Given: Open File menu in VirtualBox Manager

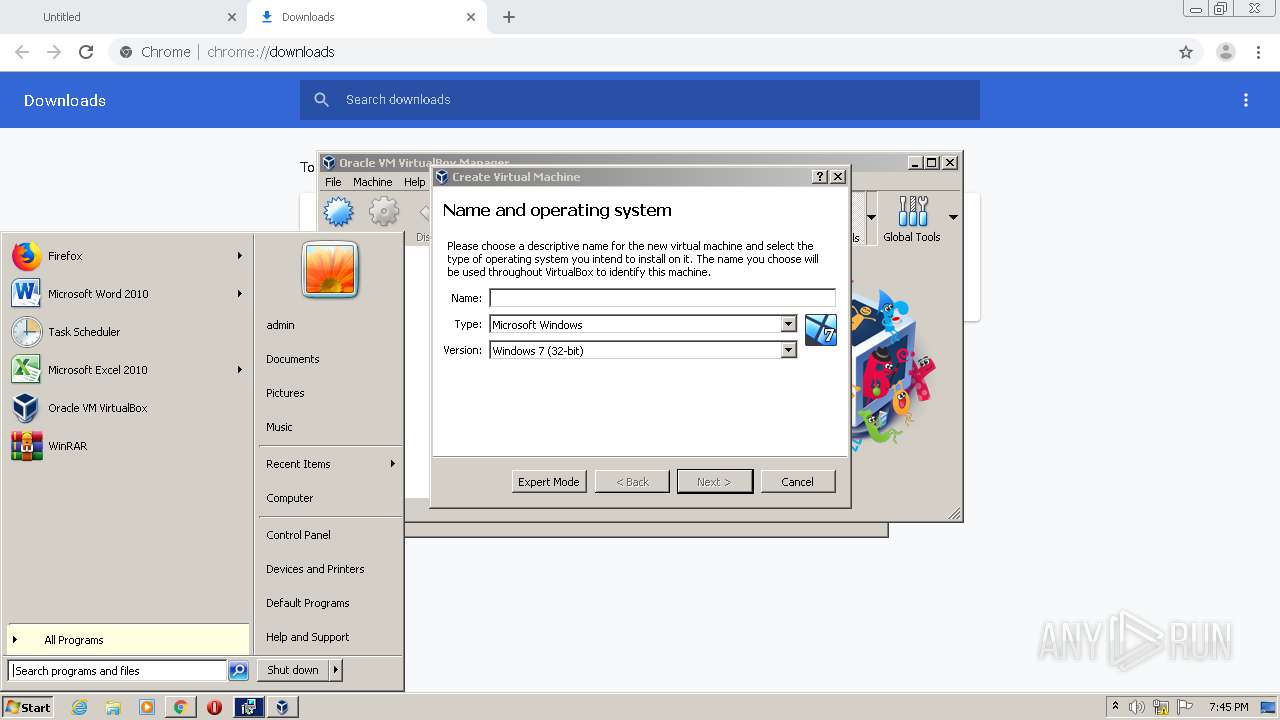Looking at the screenshot, I should pos(333,182).
